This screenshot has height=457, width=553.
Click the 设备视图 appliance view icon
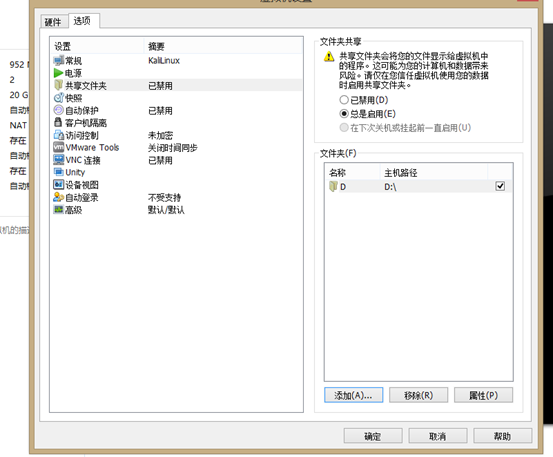tap(58, 184)
